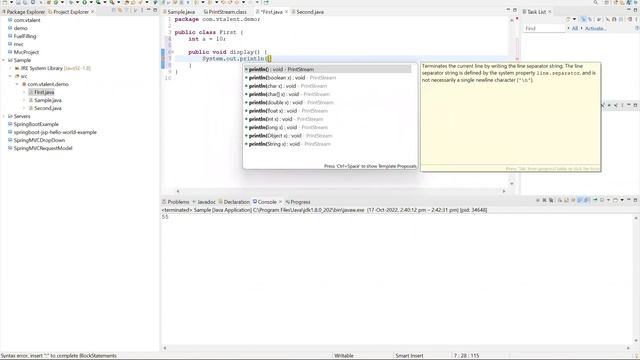Choose println(char[] x) completion proposal
Viewport: 640px width, 360px height.
click(289, 94)
